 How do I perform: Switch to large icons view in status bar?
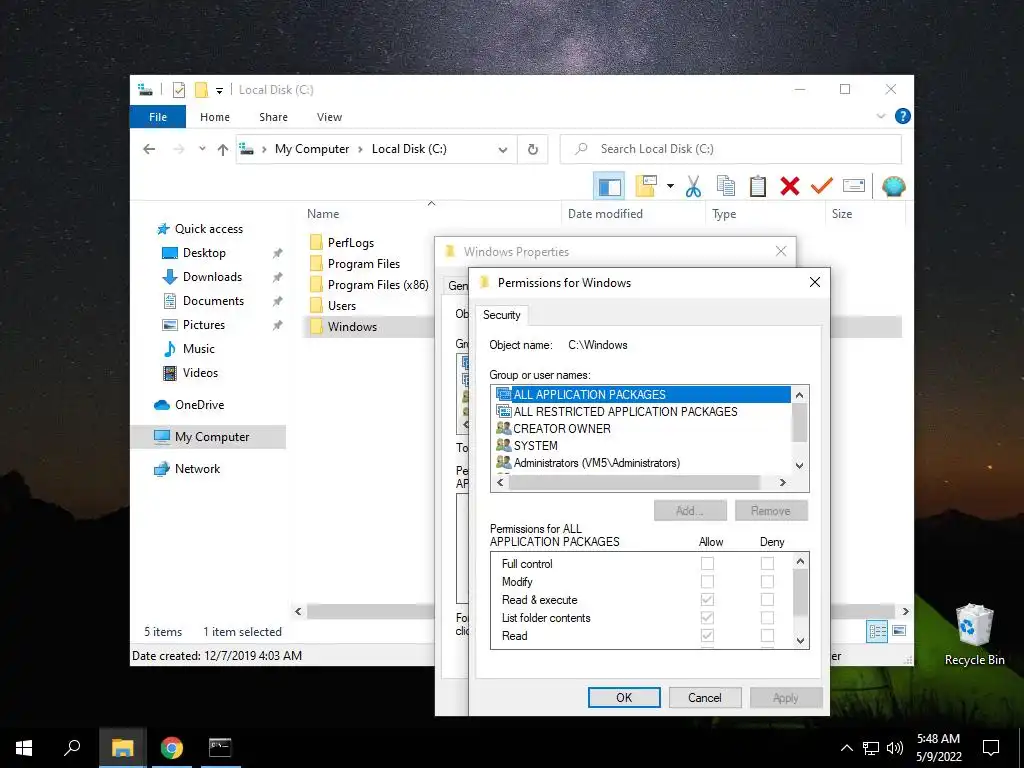899,631
